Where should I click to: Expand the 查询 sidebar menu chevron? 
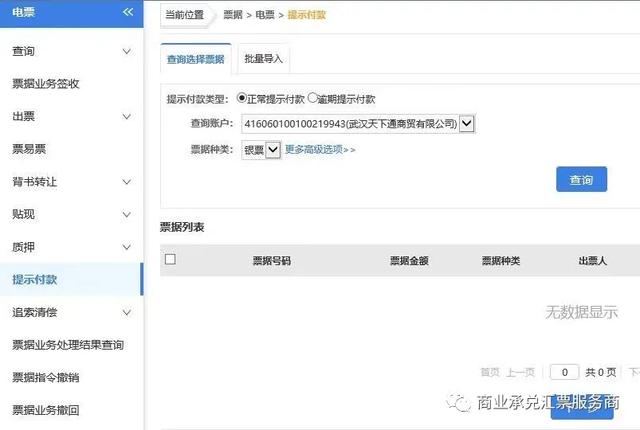127,51
